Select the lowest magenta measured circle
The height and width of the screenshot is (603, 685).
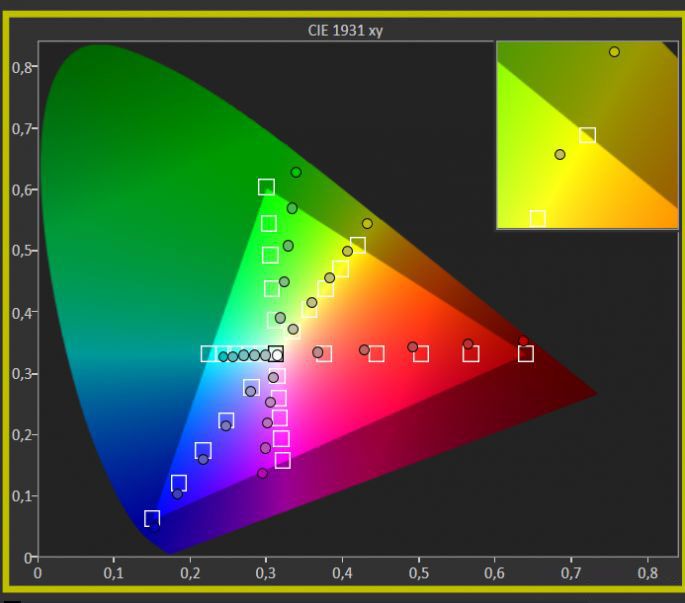(x=263, y=473)
